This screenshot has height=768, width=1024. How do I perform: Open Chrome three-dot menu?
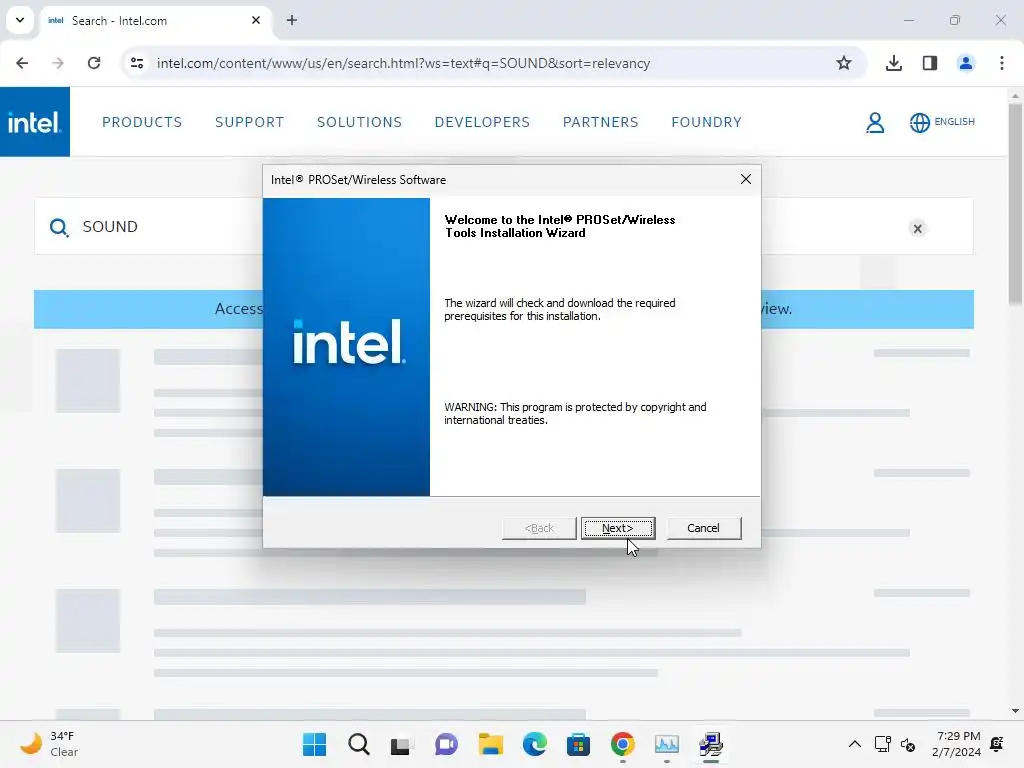click(1002, 63)
